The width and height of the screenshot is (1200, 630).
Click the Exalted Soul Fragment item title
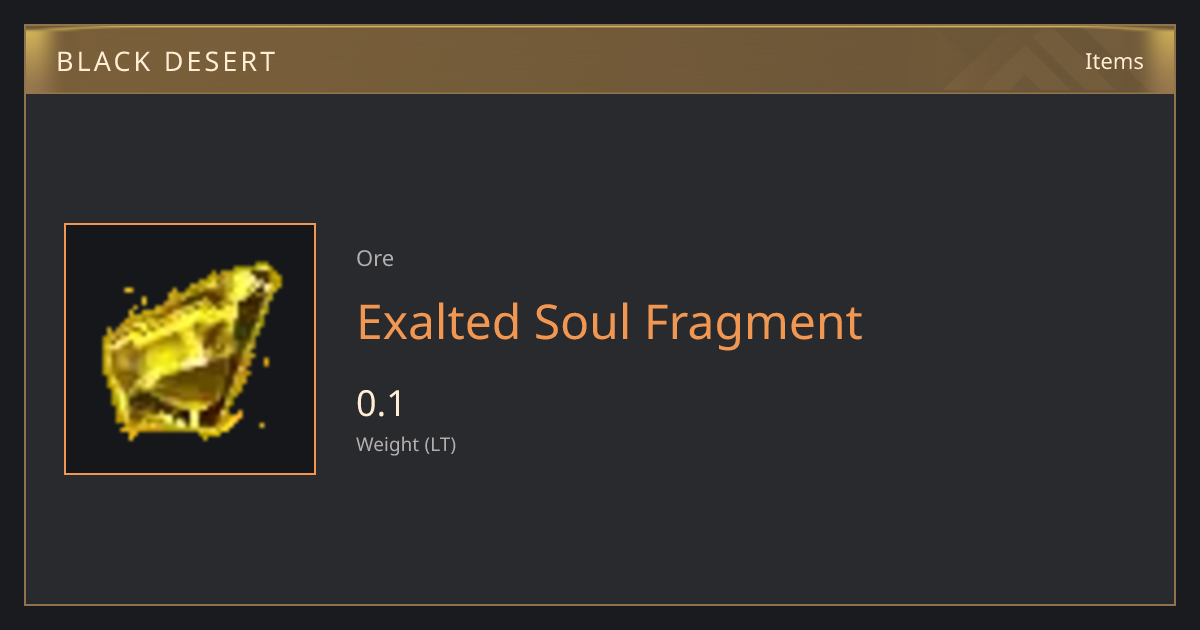pos(609,322)
